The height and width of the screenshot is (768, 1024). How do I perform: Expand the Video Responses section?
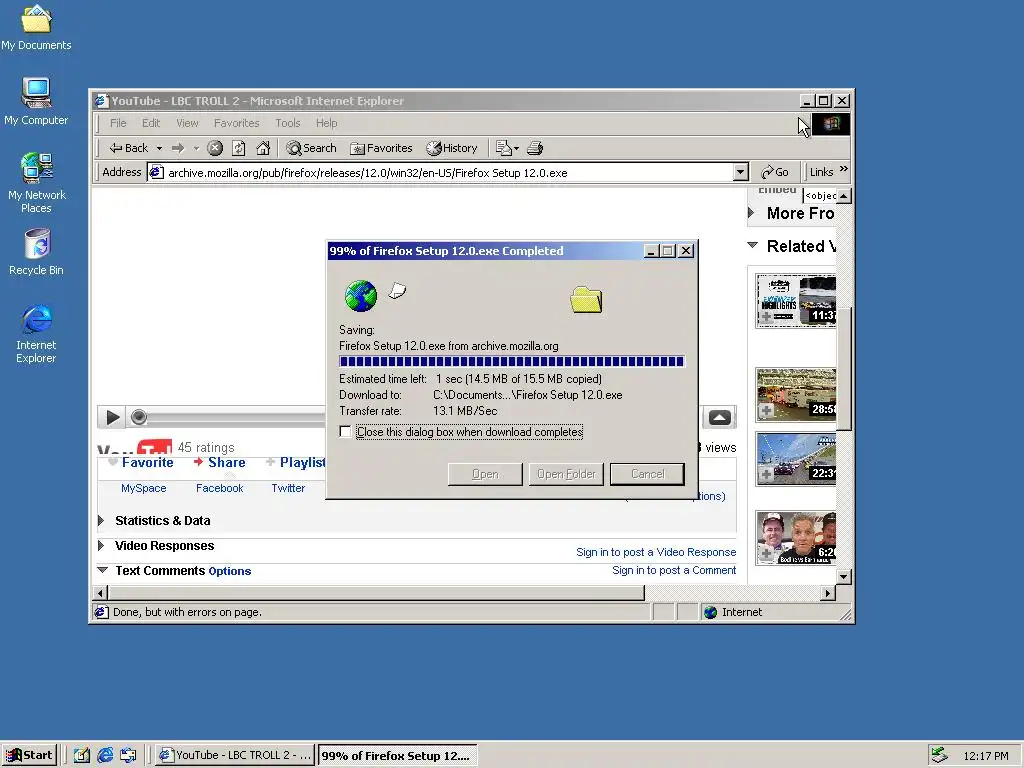pos(101,545)
